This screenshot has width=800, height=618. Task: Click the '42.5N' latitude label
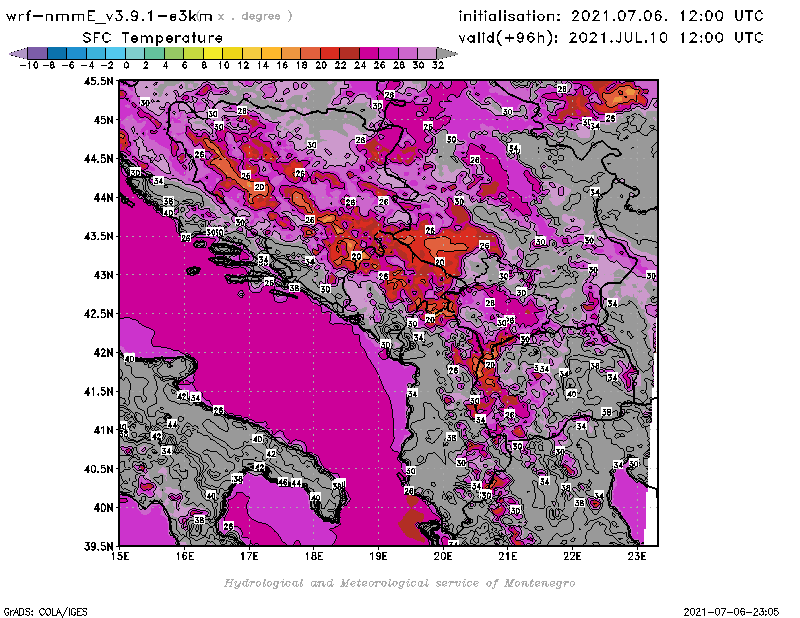[99, 314]
